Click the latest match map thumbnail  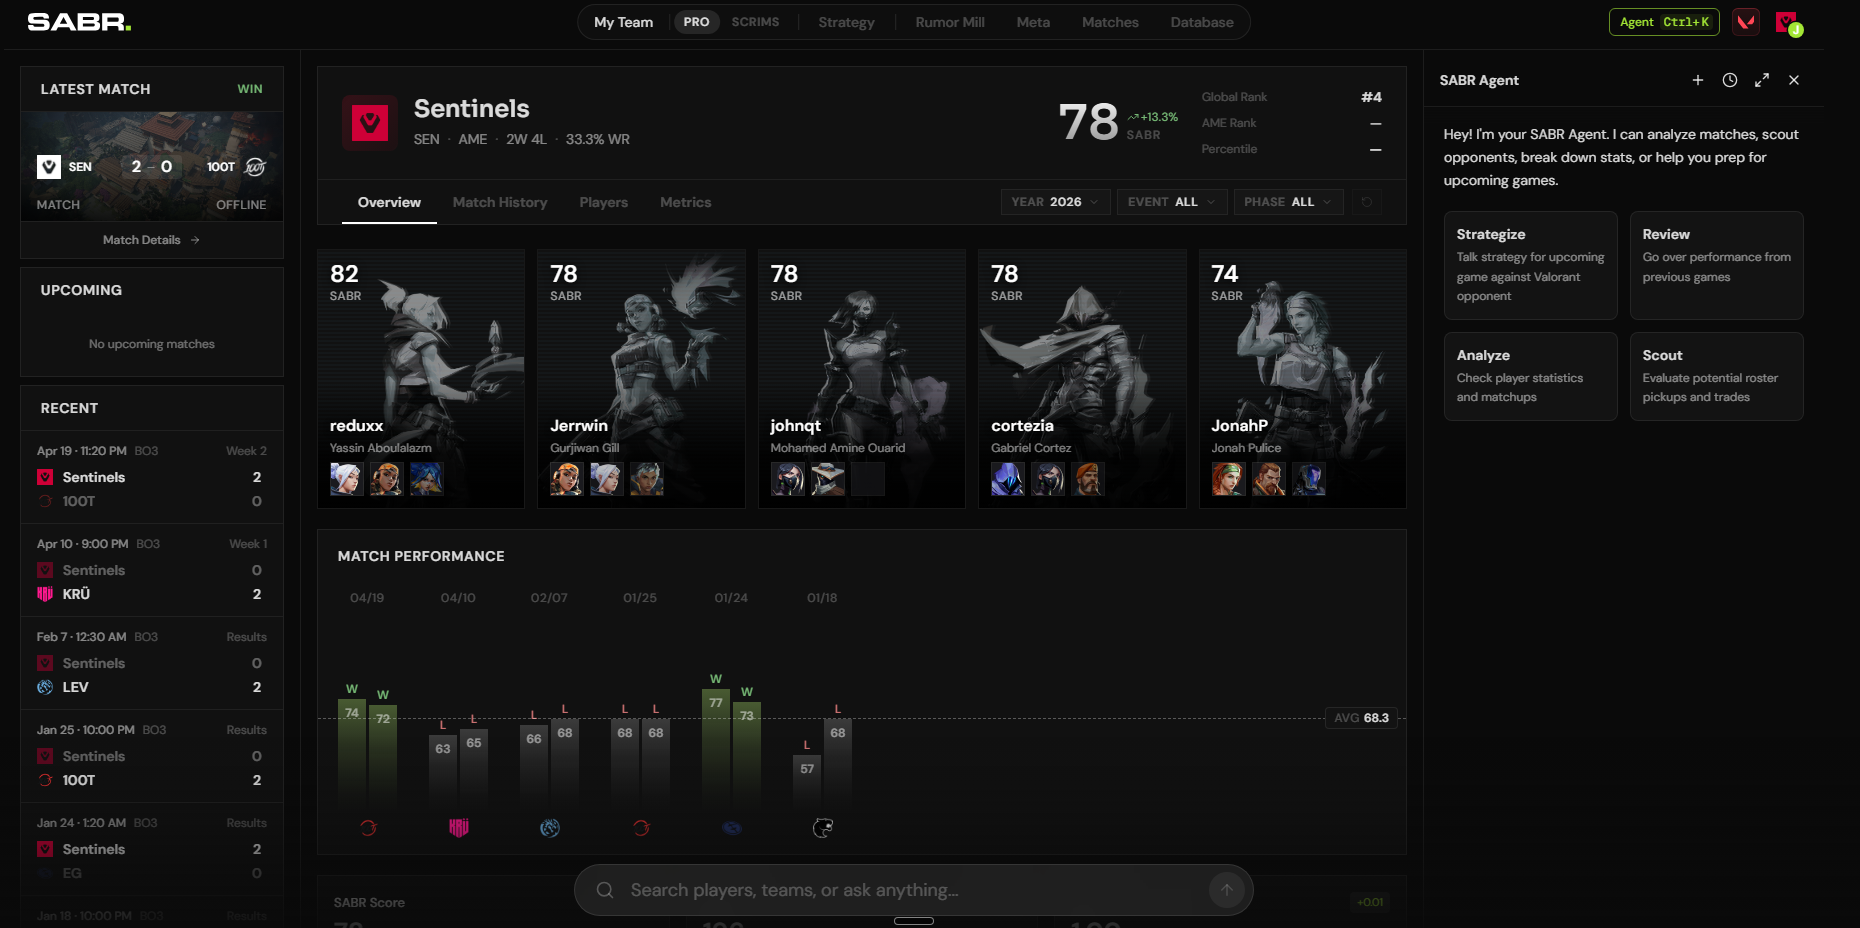click(152, 166)
